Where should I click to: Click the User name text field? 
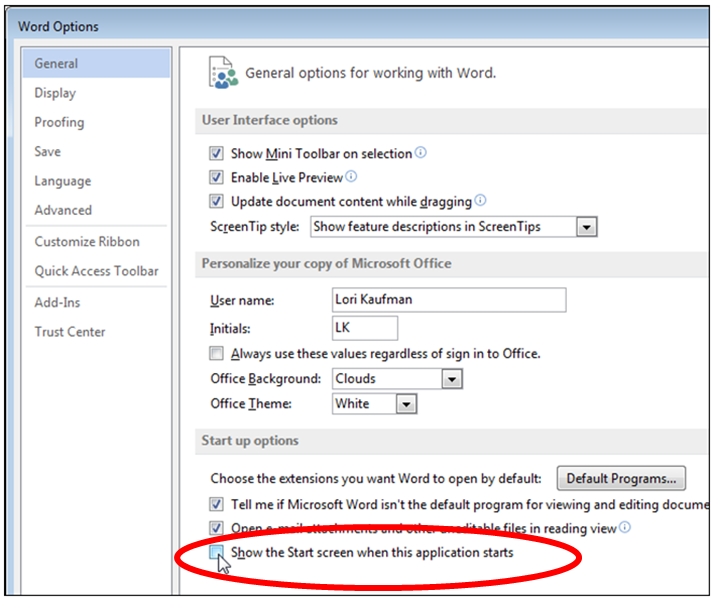coord(449,300)
